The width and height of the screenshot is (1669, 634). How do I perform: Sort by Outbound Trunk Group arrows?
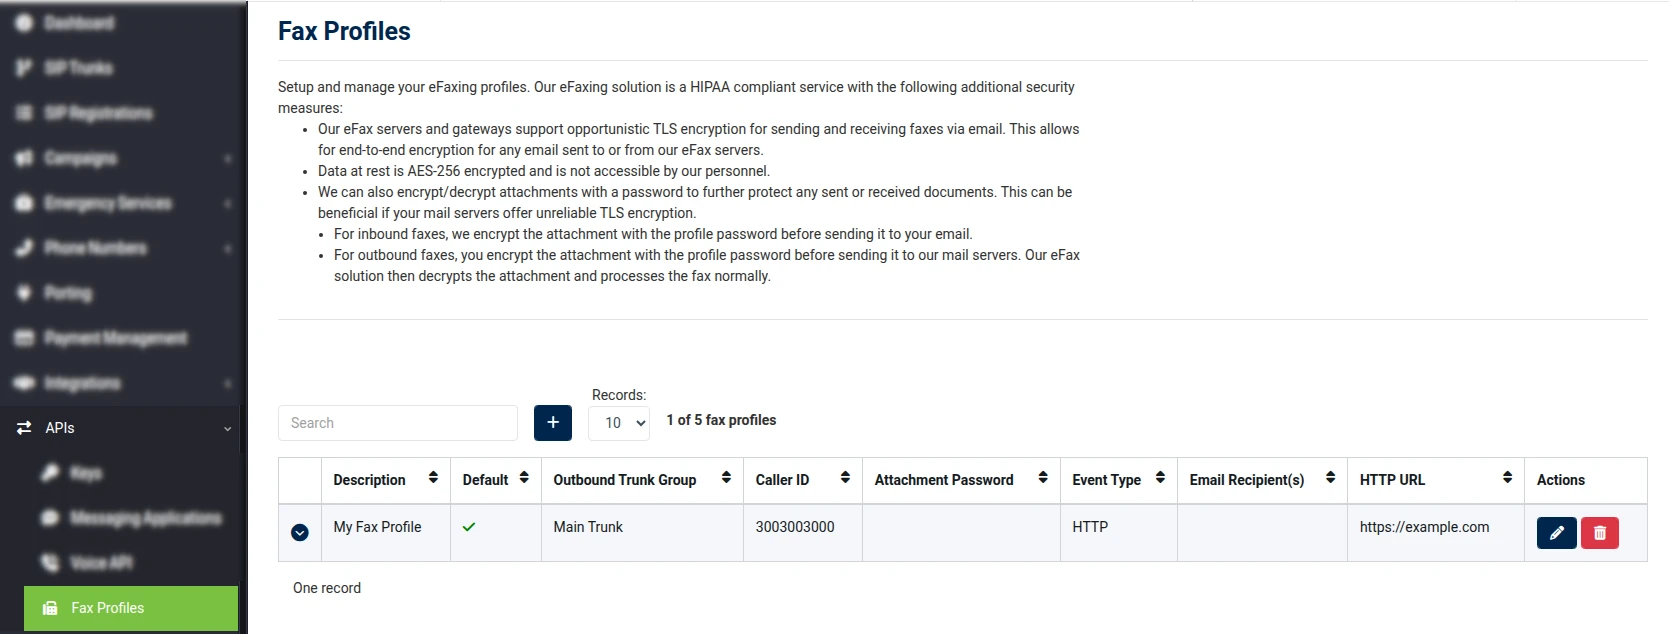point(726,478)
